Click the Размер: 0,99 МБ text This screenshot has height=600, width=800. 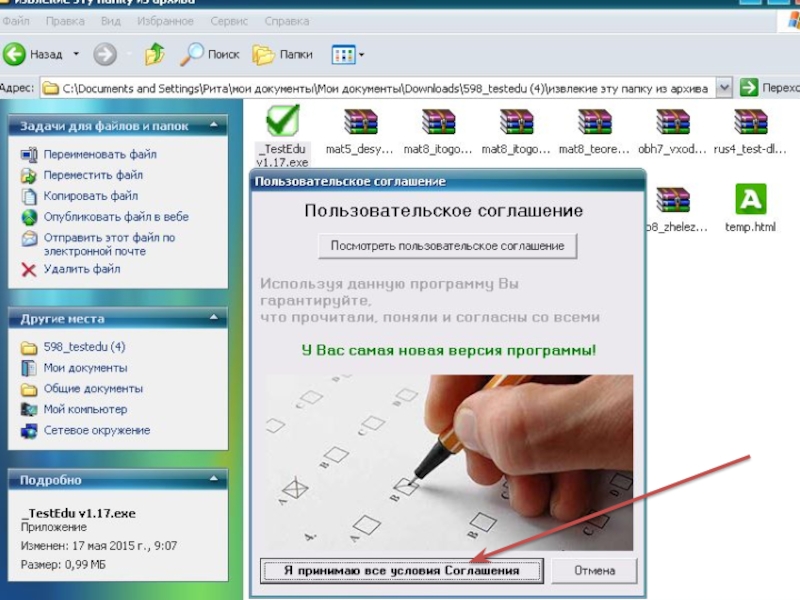[x=63, y=565]
